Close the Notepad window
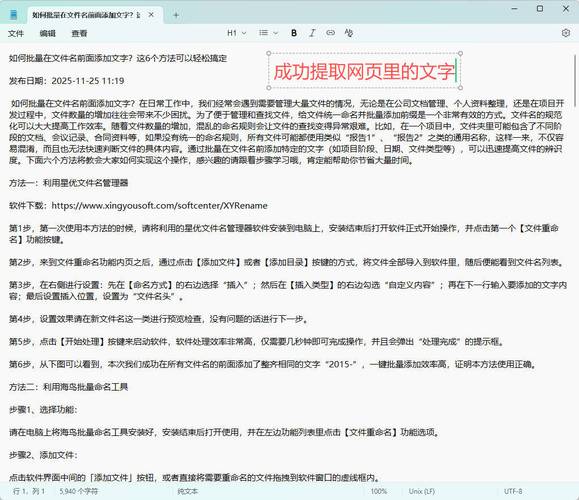579x500 pixels. point(566,8)
